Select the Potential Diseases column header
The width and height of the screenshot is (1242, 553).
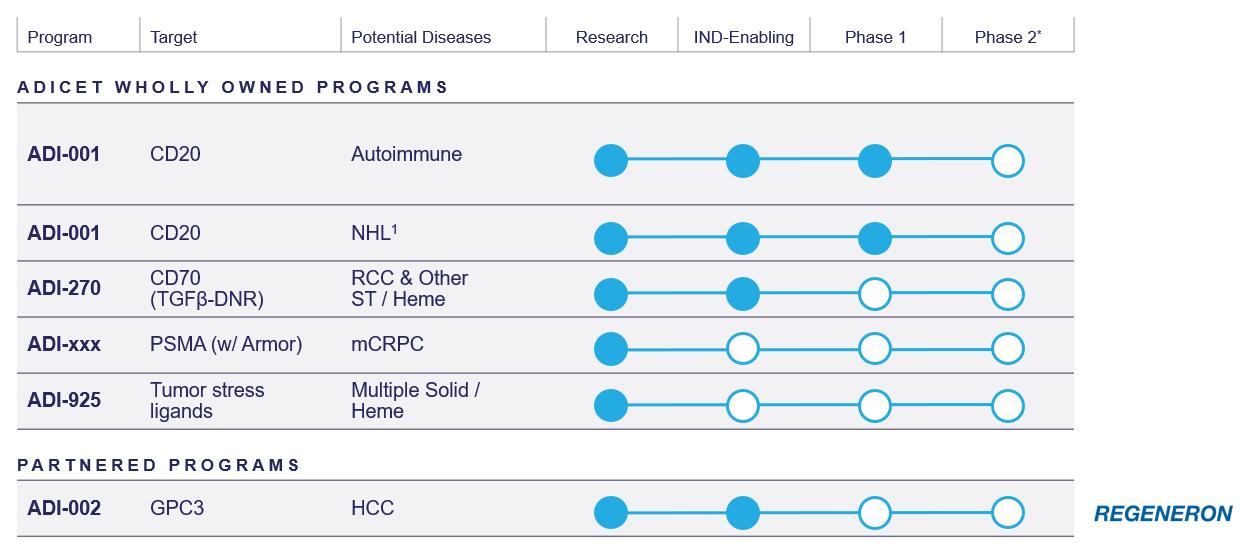[x=421, y=37]
